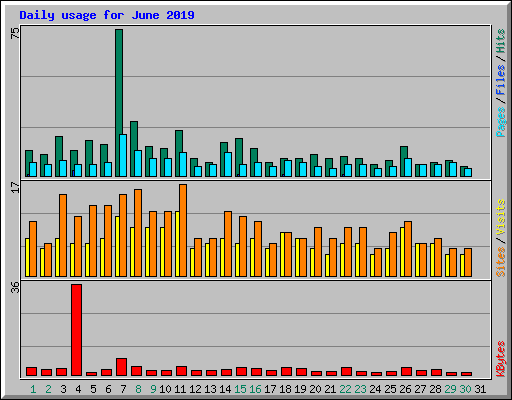Image resolution: width=512 pixels, height=400 pixels.
Task: Click the '75' scale value on the hits chart
Action: pos(15,33)
